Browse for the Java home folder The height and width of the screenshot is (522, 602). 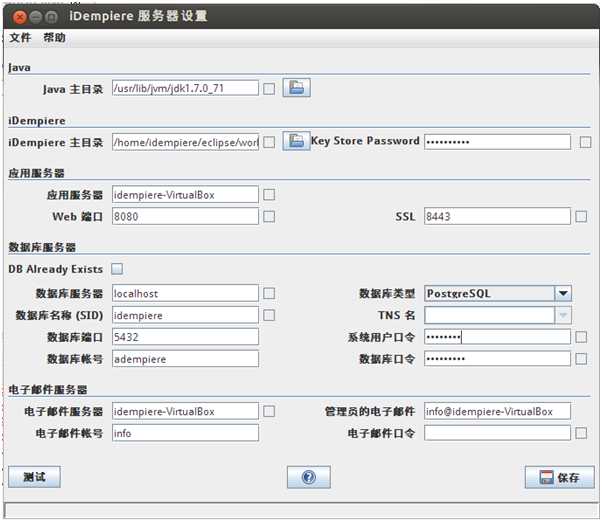click(x=296, y=88)
